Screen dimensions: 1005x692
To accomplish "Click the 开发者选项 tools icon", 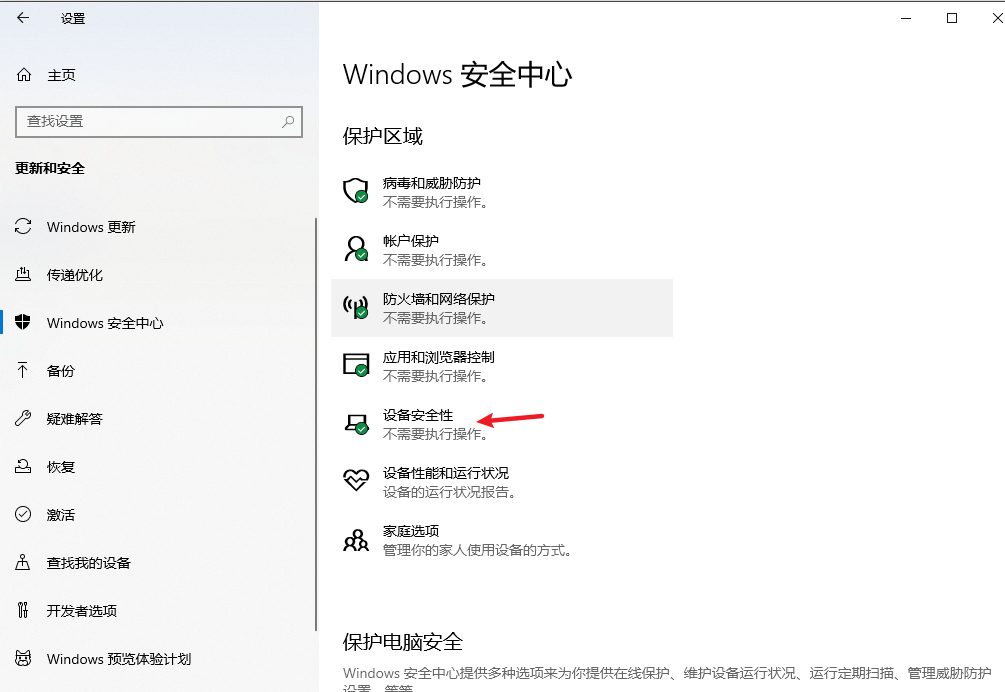I will 23,611.
